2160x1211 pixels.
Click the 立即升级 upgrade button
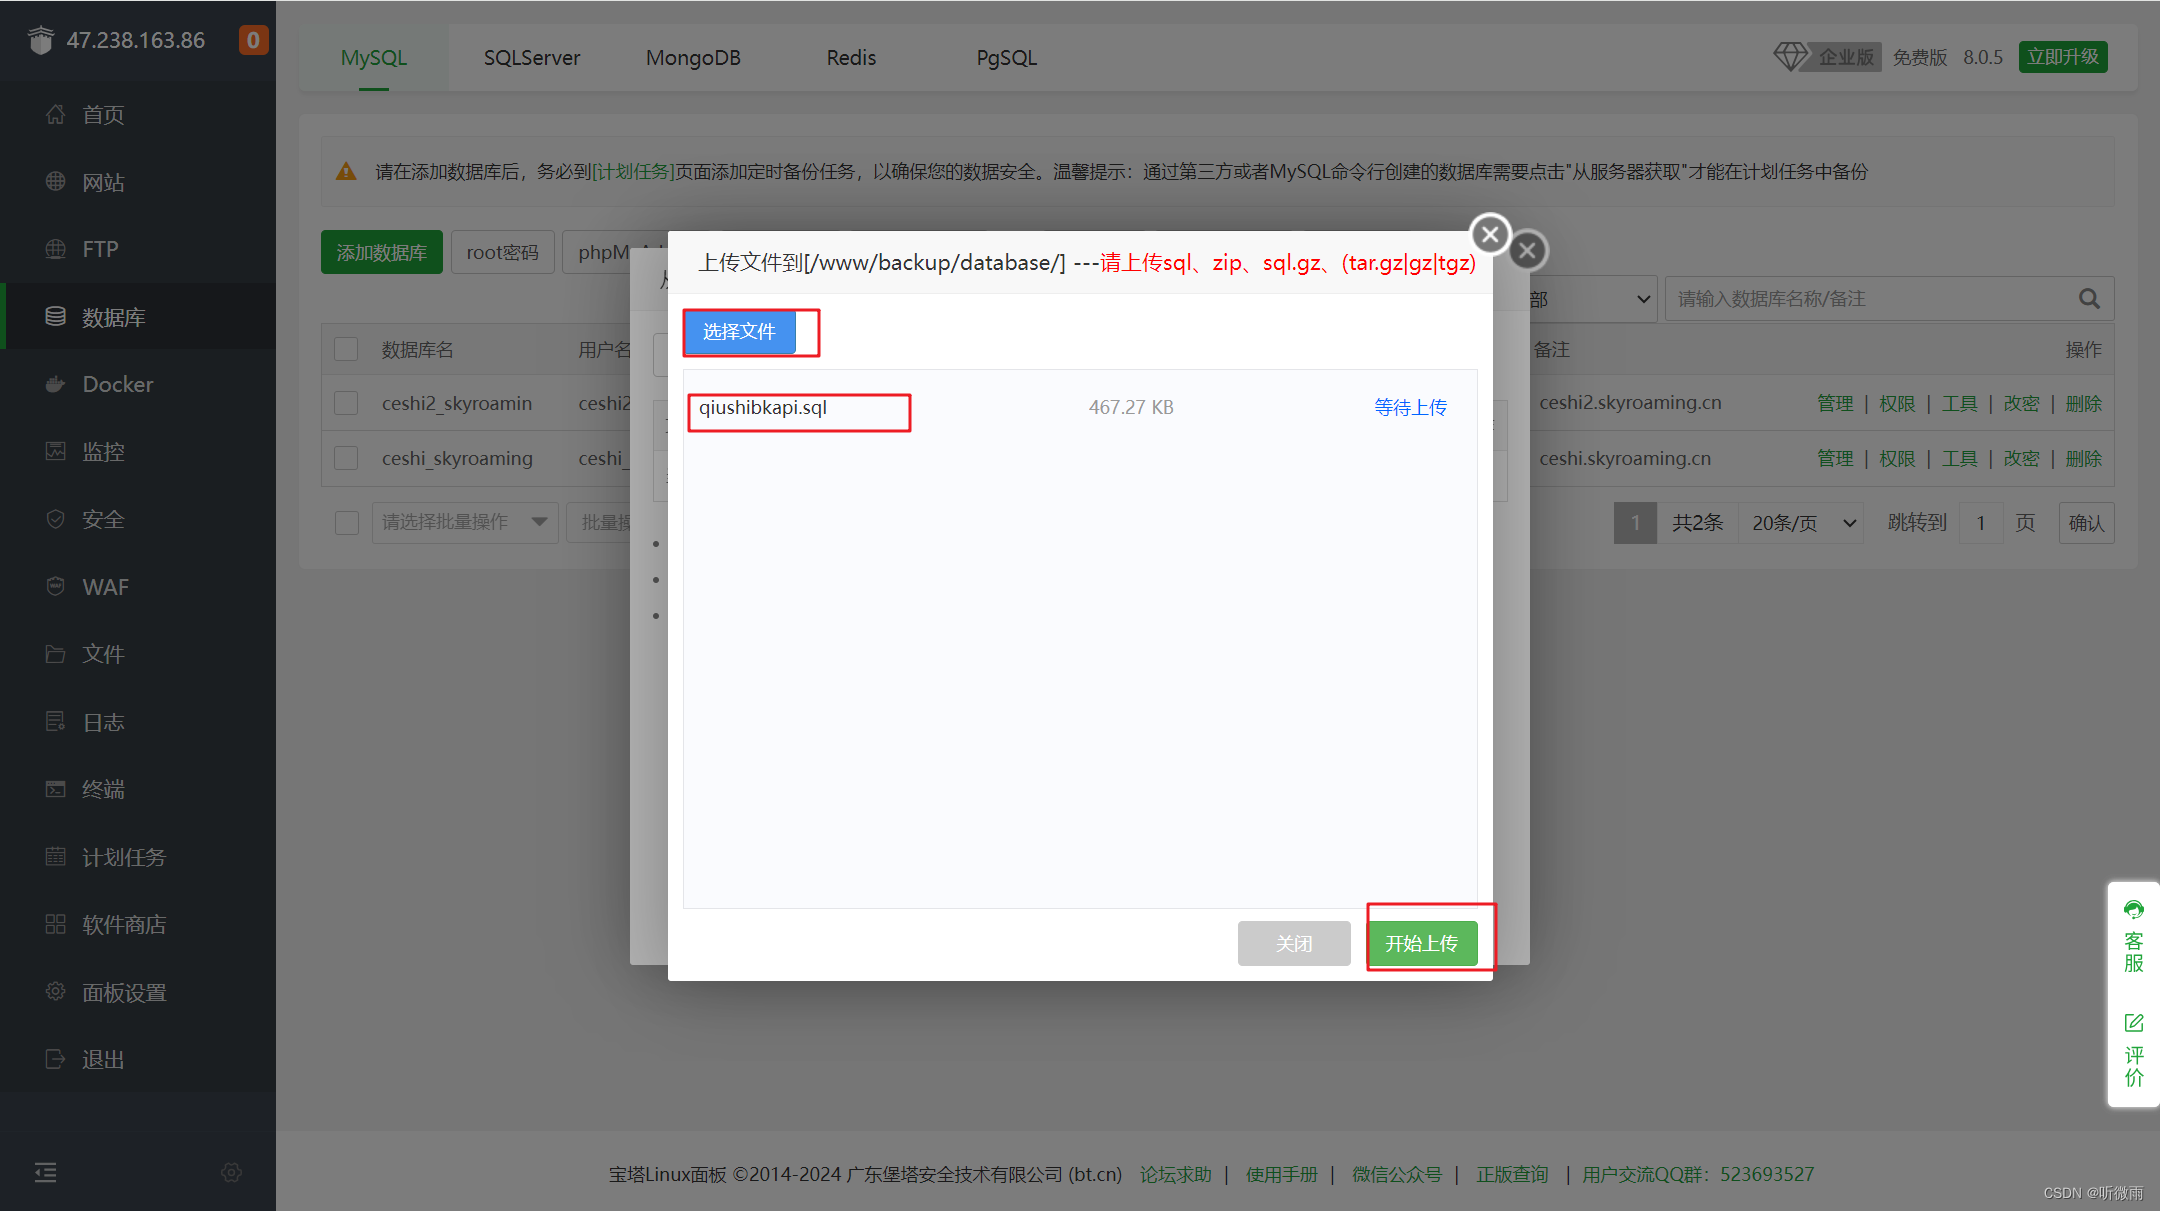pyautogui.click(x=2063, y=57)
